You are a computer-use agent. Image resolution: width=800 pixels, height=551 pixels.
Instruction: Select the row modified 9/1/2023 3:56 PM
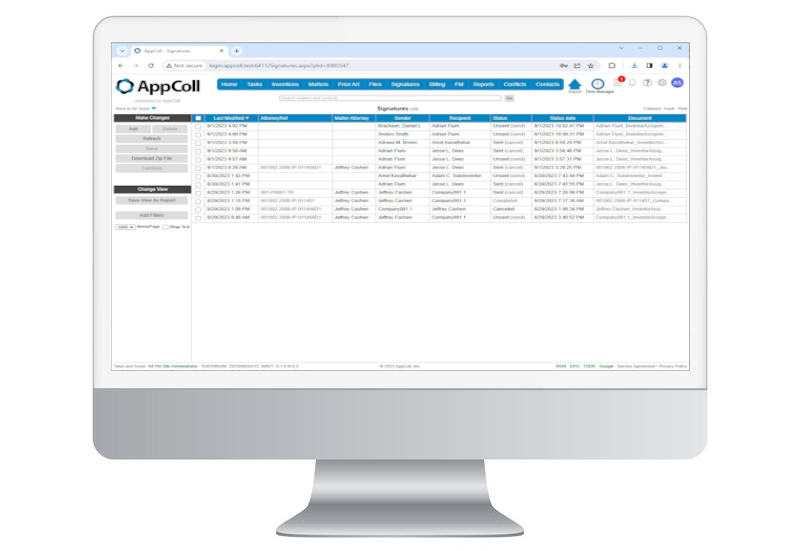click(198, 143)
